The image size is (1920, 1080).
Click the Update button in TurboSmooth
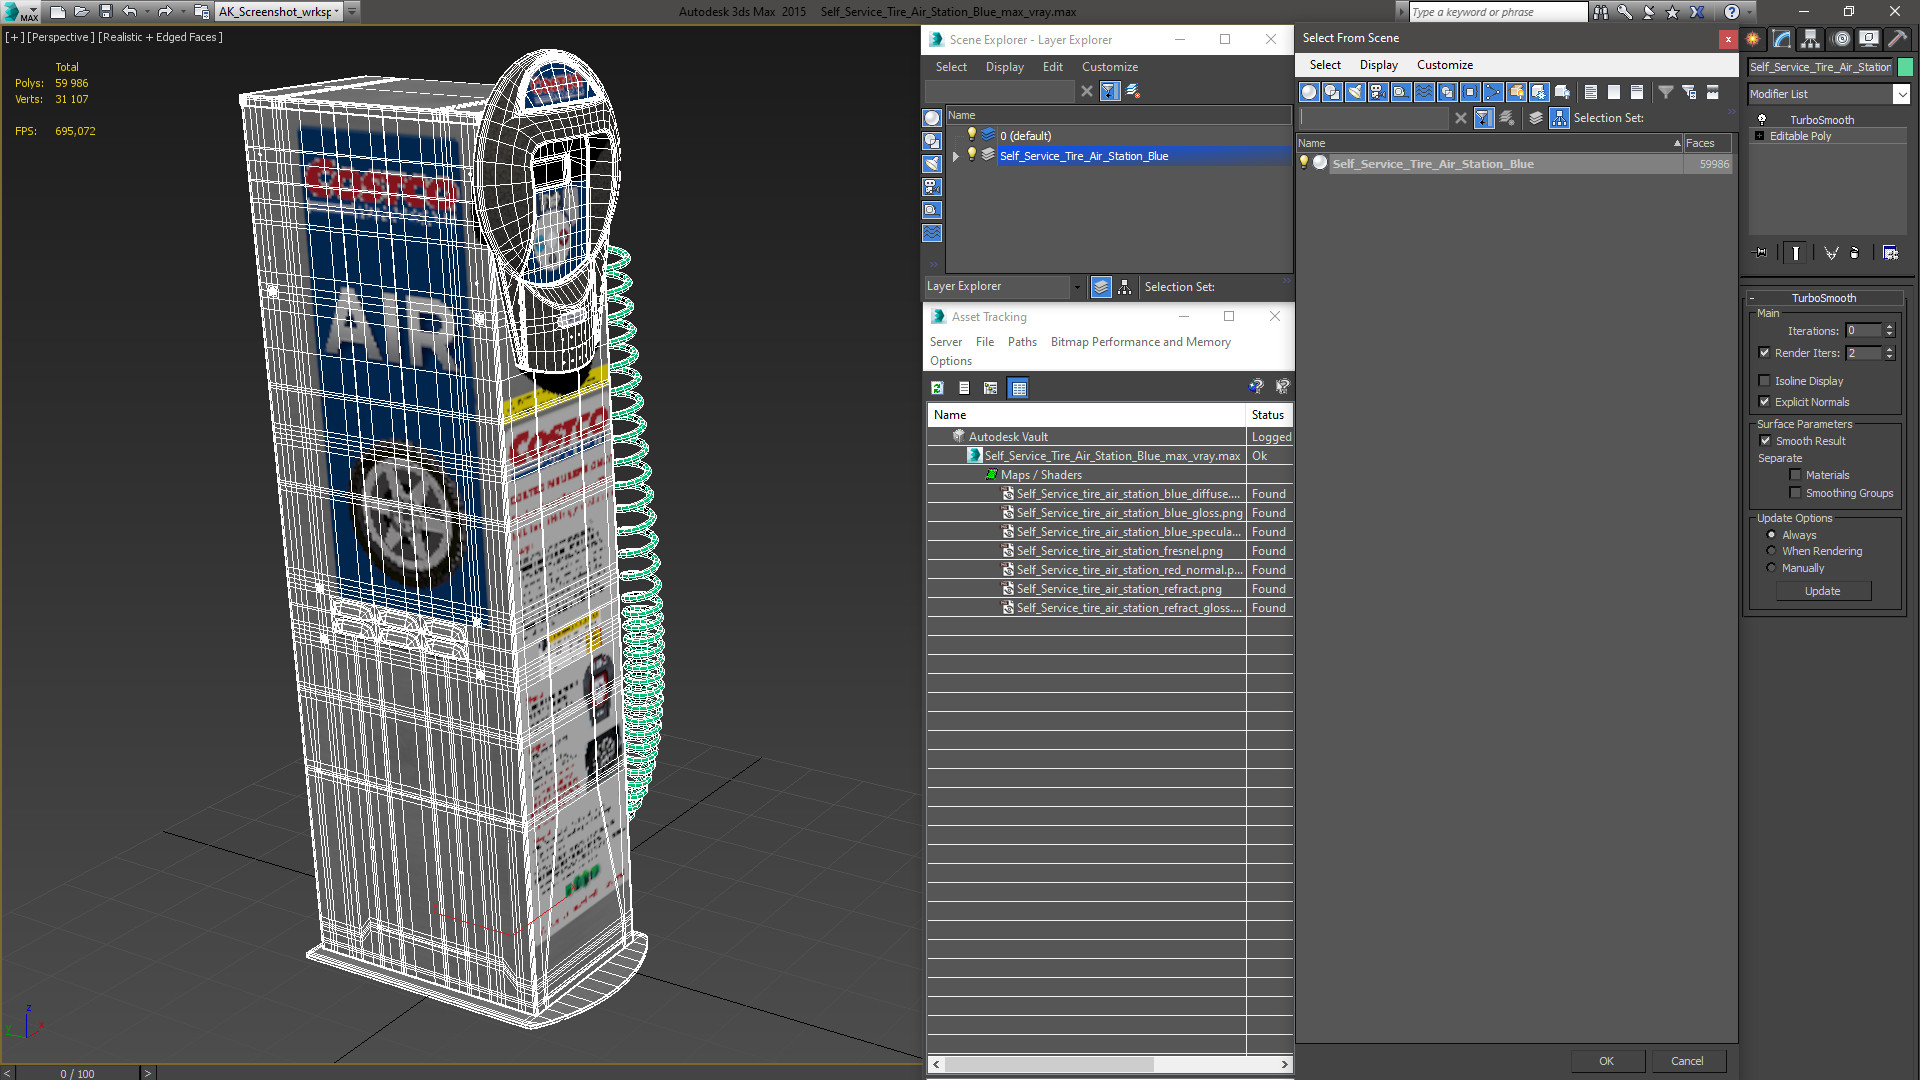pos(1822,591)
